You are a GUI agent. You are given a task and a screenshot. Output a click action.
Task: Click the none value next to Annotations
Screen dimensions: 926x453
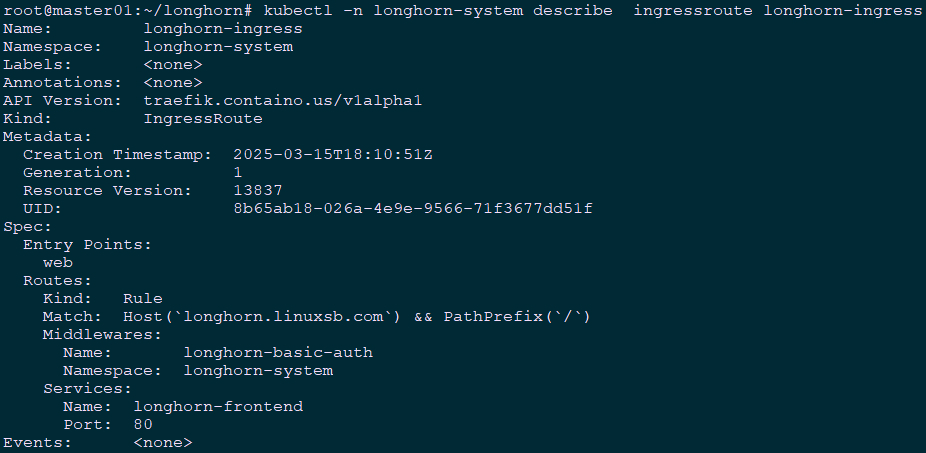[173, 83]
